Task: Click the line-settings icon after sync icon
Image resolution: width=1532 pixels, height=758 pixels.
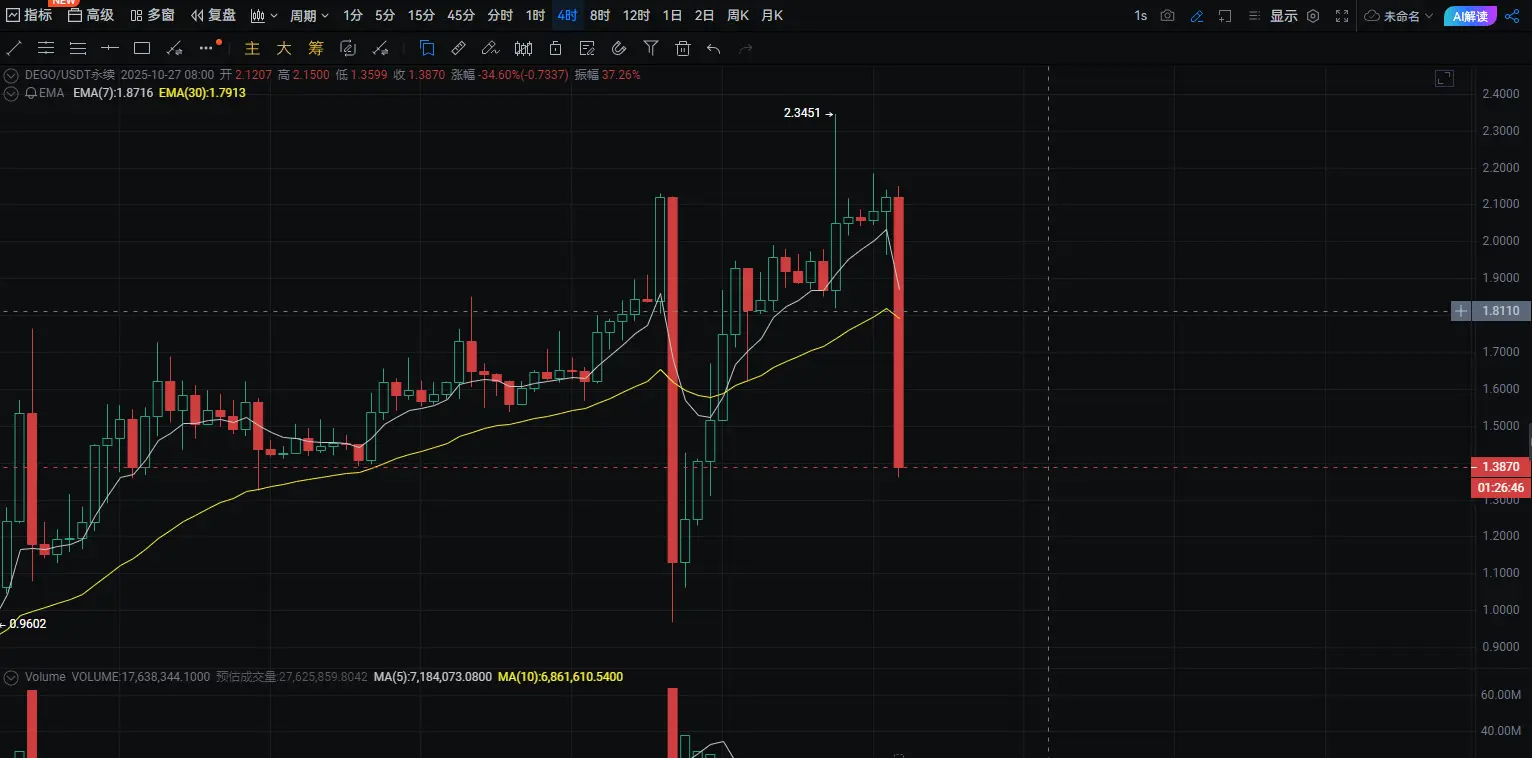Action: (380, 47)
